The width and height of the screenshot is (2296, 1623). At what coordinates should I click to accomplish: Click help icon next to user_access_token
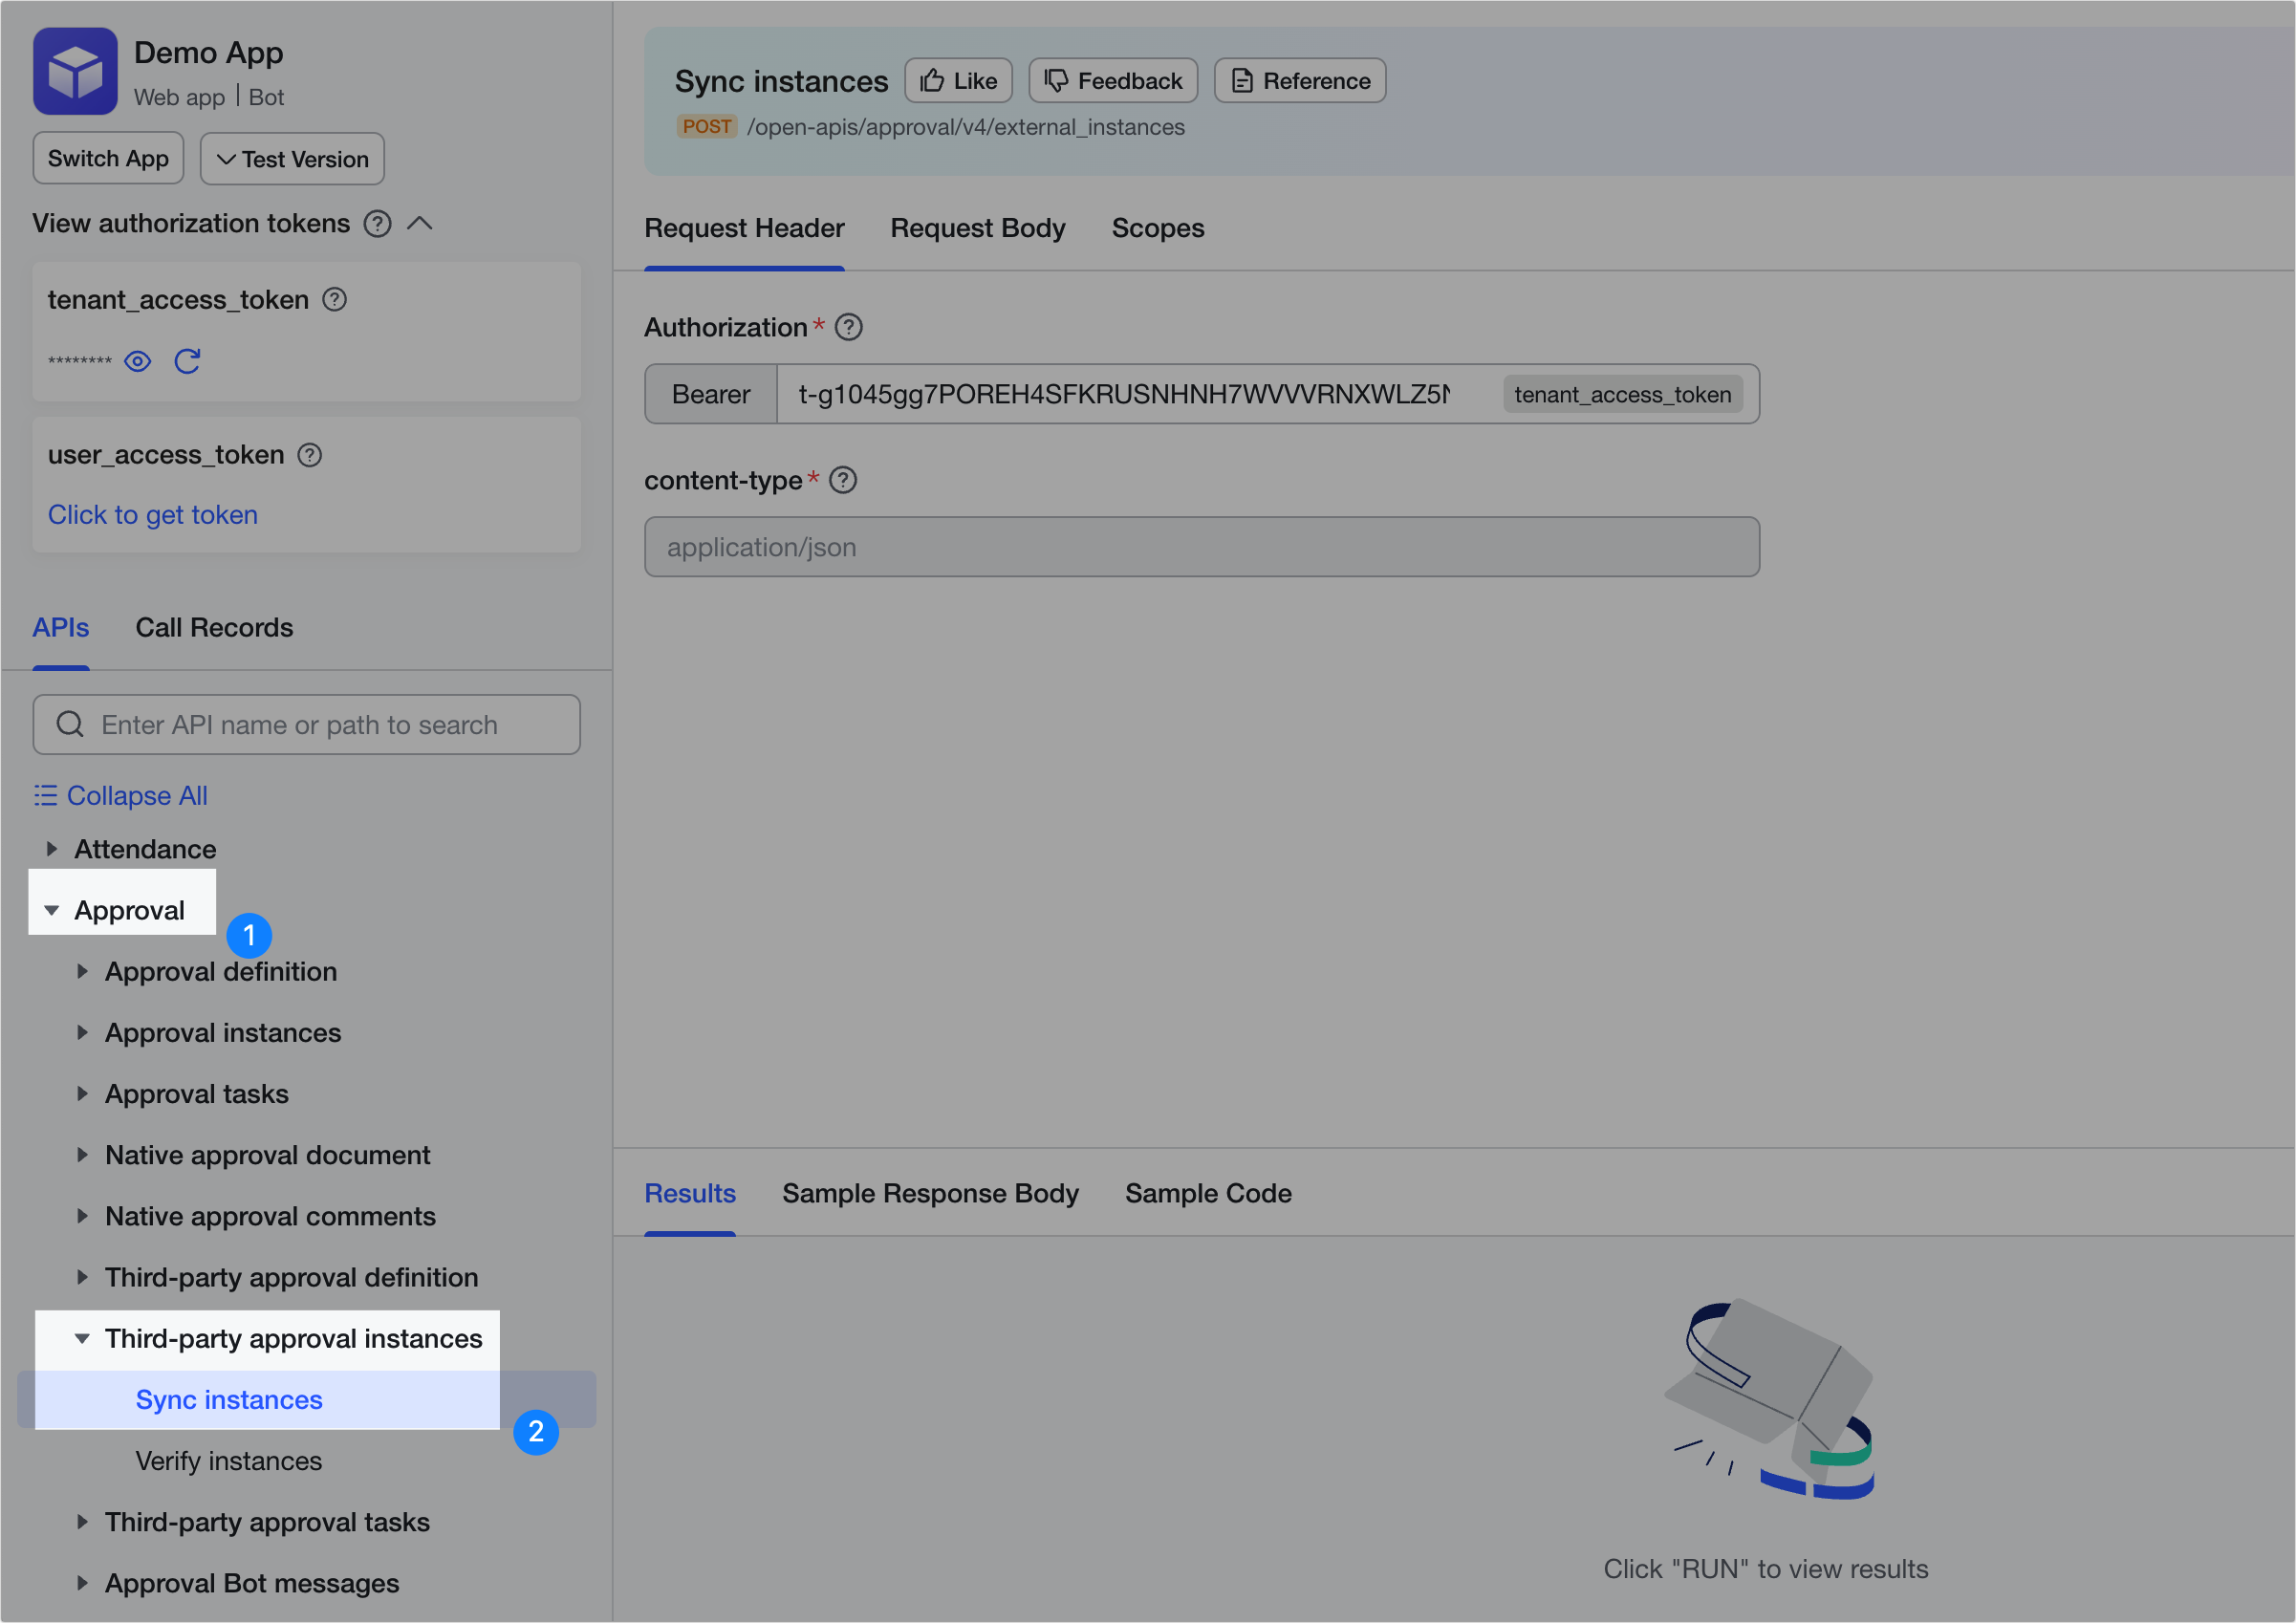coord(310,455)
